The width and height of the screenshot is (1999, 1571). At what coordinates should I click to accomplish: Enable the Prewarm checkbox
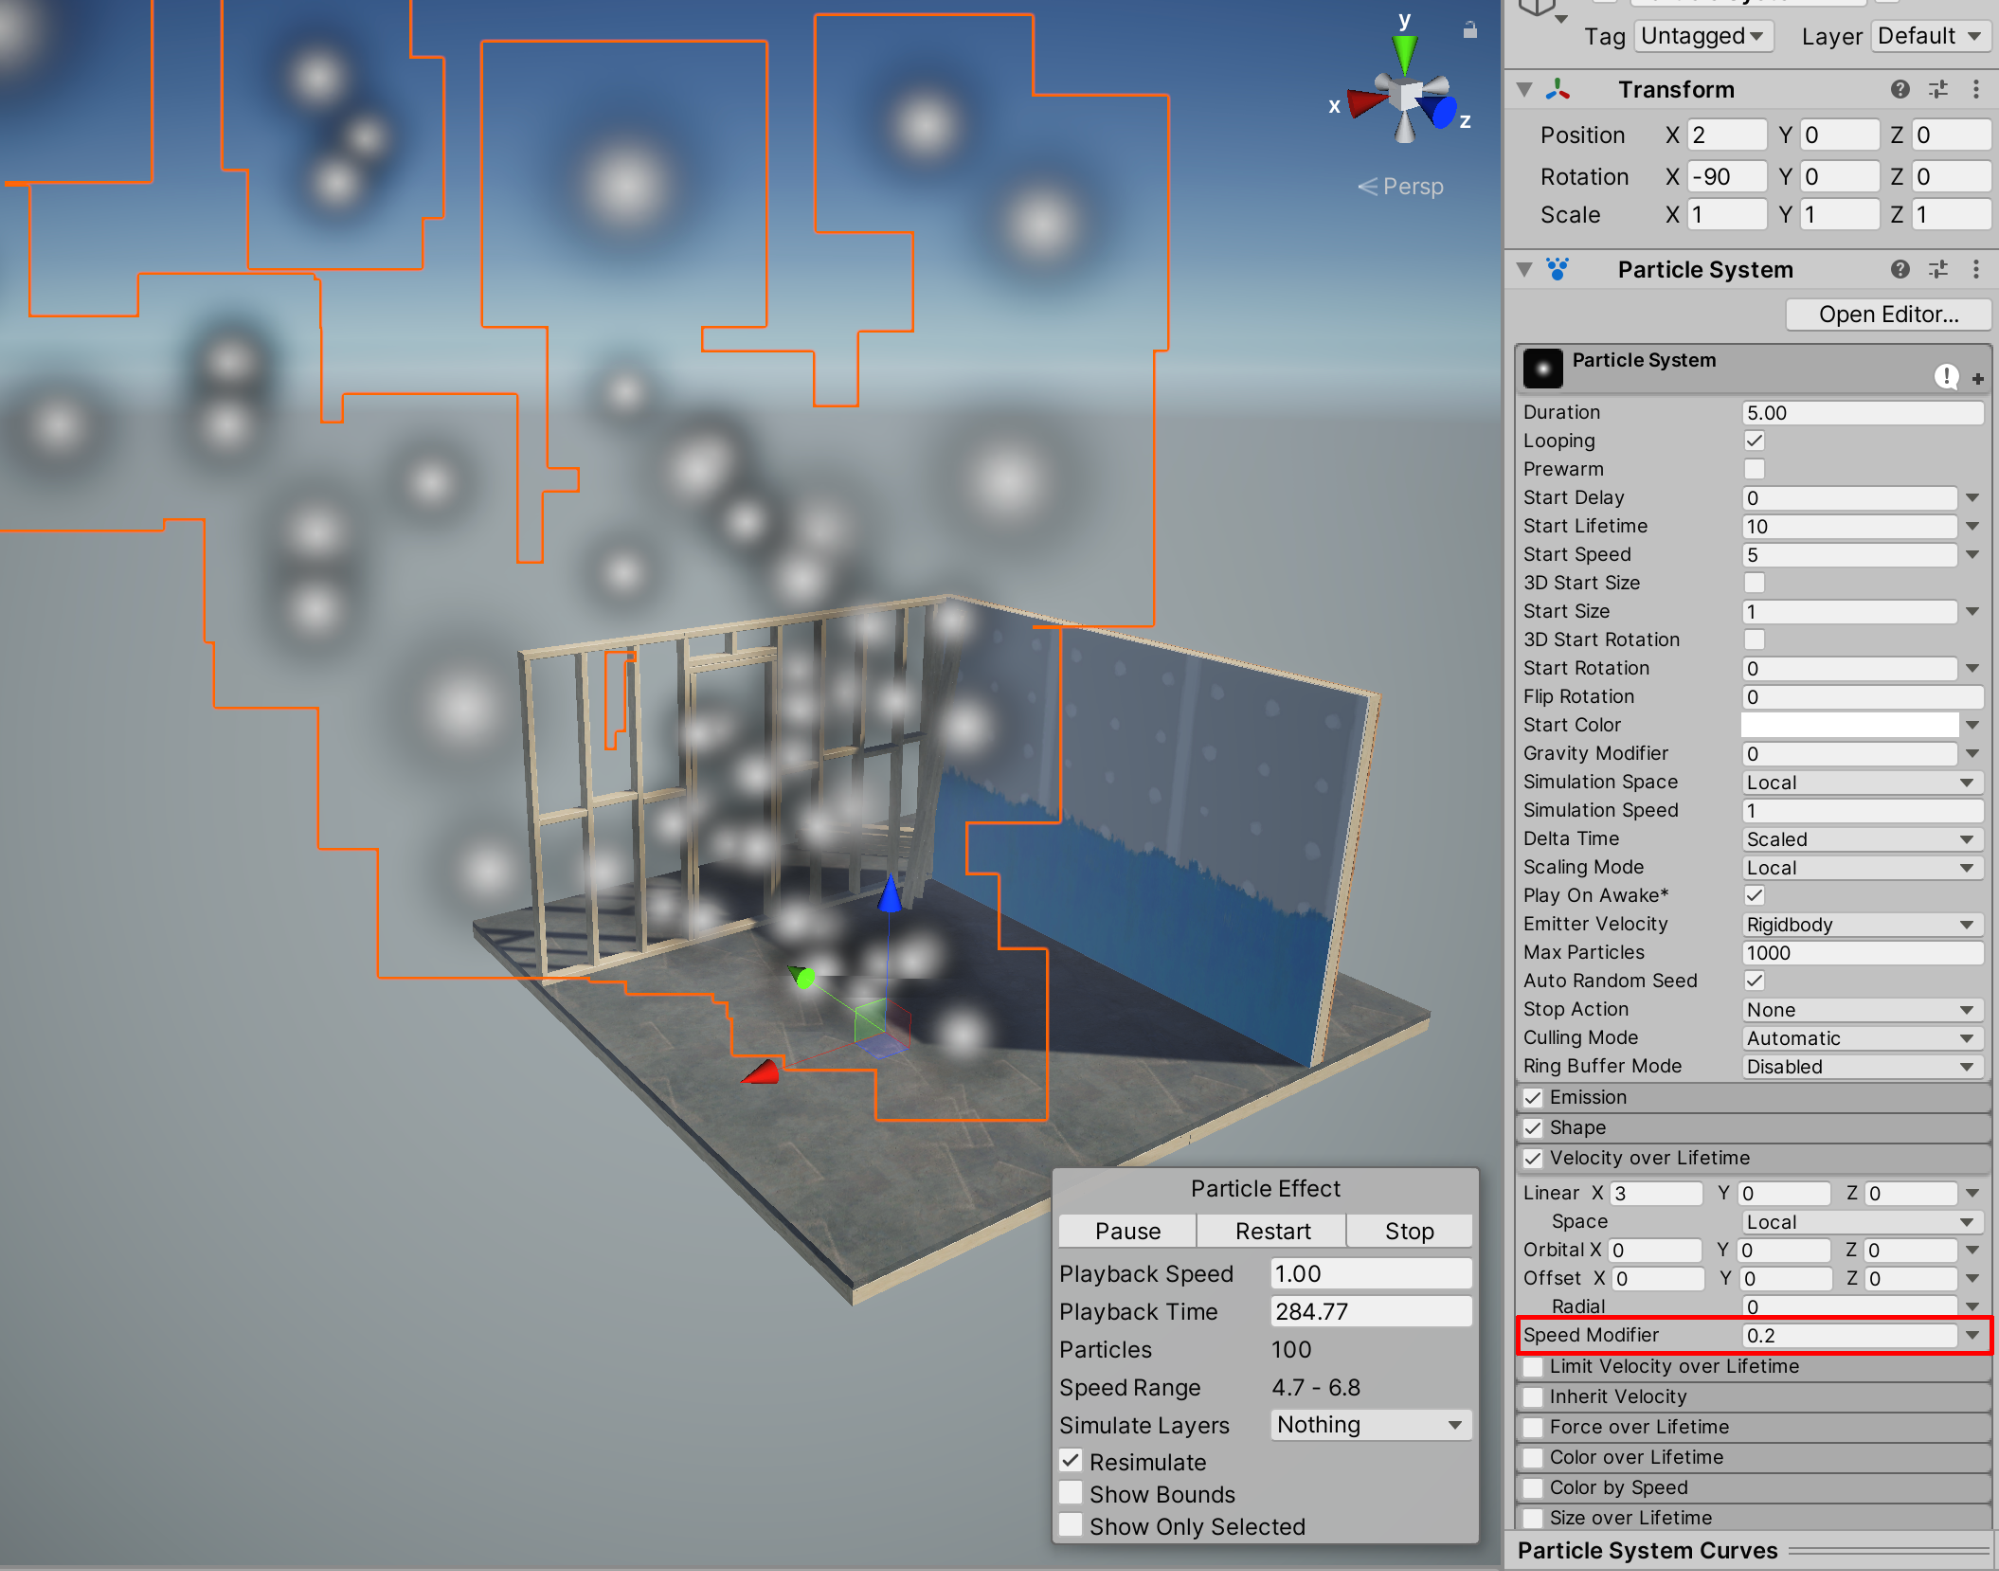click(x=1754, y=469)
